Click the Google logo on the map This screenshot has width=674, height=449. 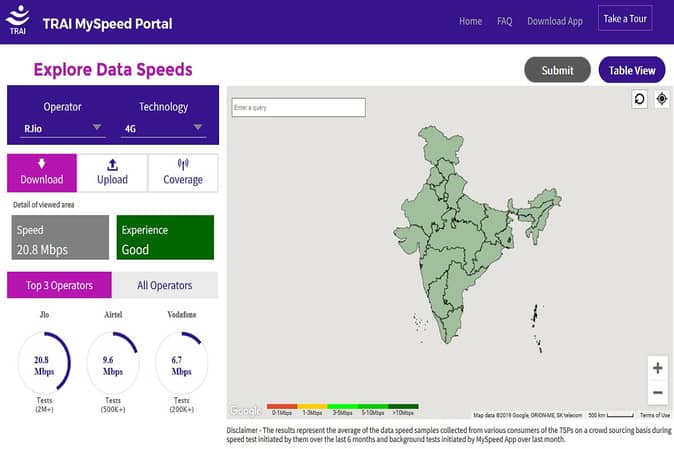coord(246,410)
